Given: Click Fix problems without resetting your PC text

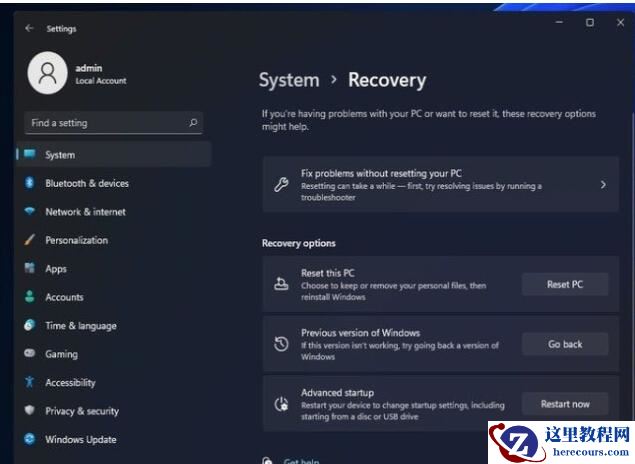Looking at the screenshot, I should click(381, 173).
